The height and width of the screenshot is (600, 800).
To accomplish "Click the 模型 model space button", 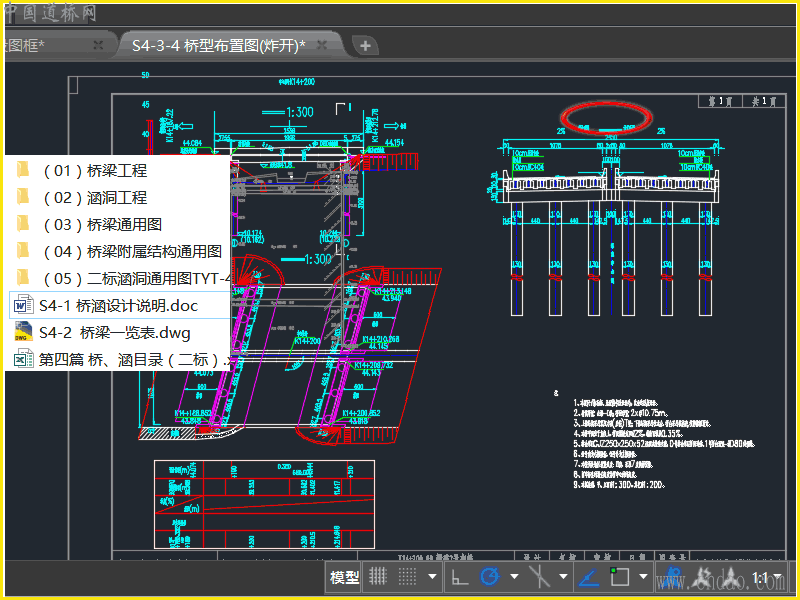I will click(344, 577).
